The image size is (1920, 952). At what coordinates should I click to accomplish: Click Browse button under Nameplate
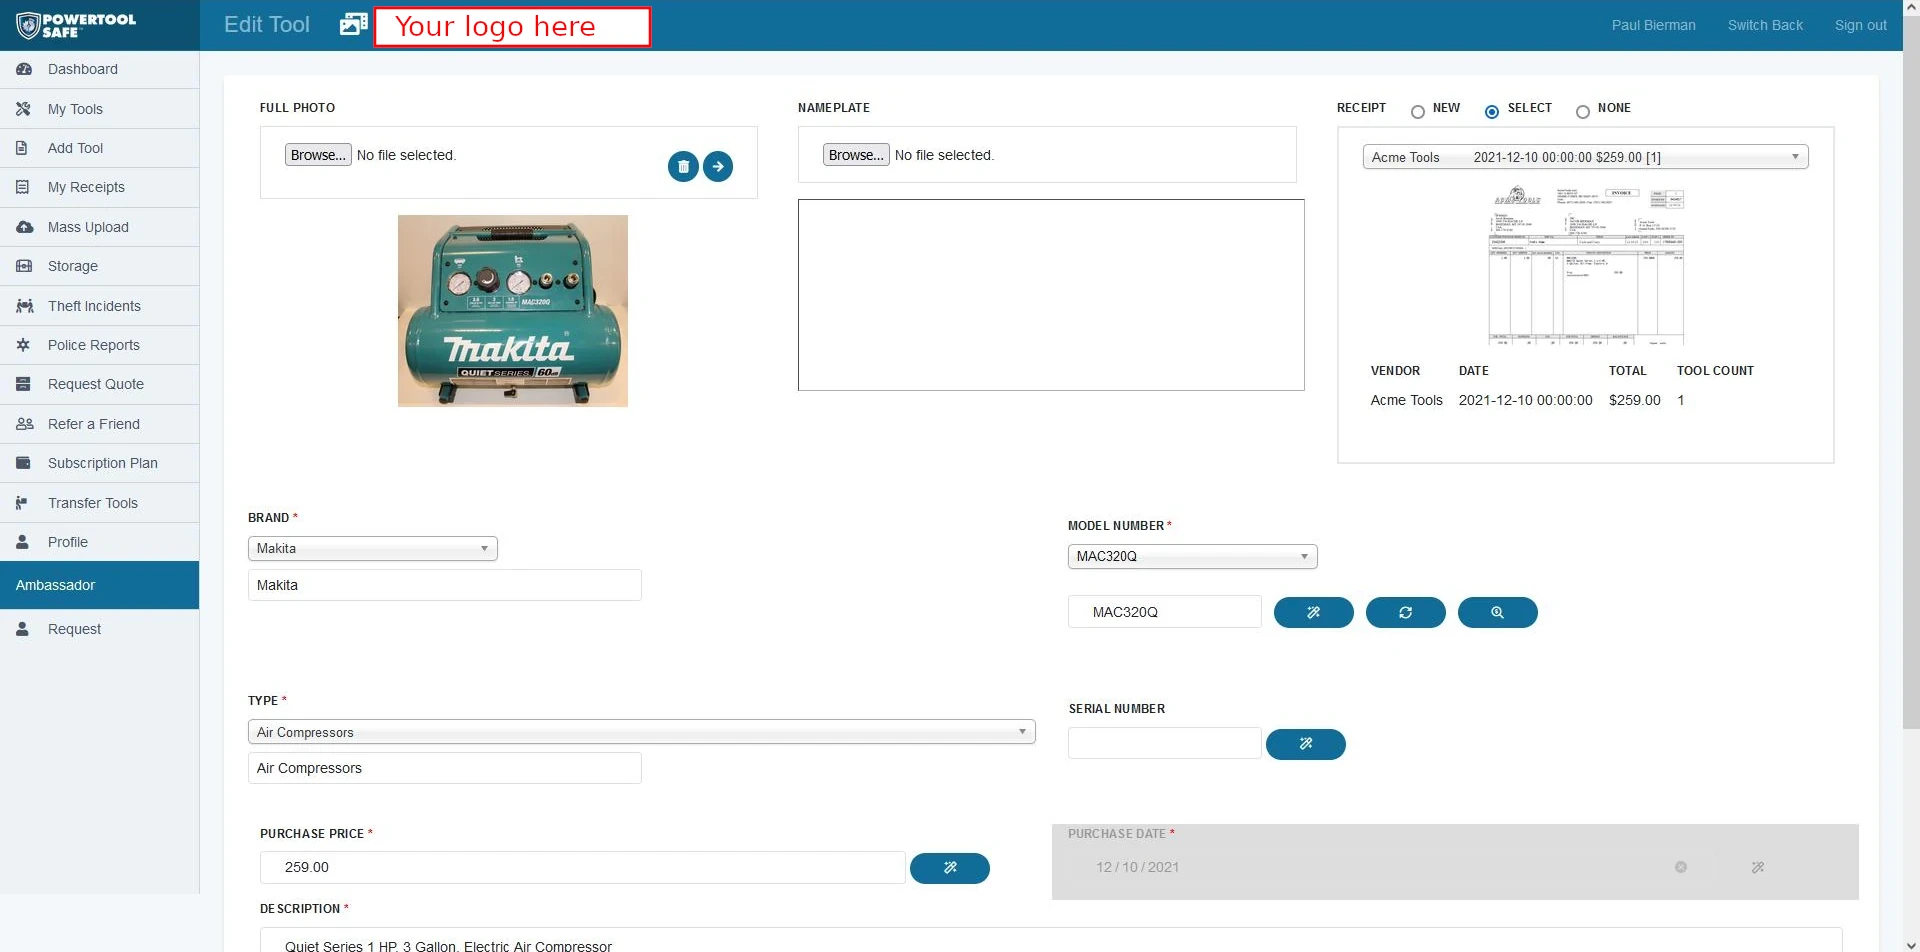point(855,155)
